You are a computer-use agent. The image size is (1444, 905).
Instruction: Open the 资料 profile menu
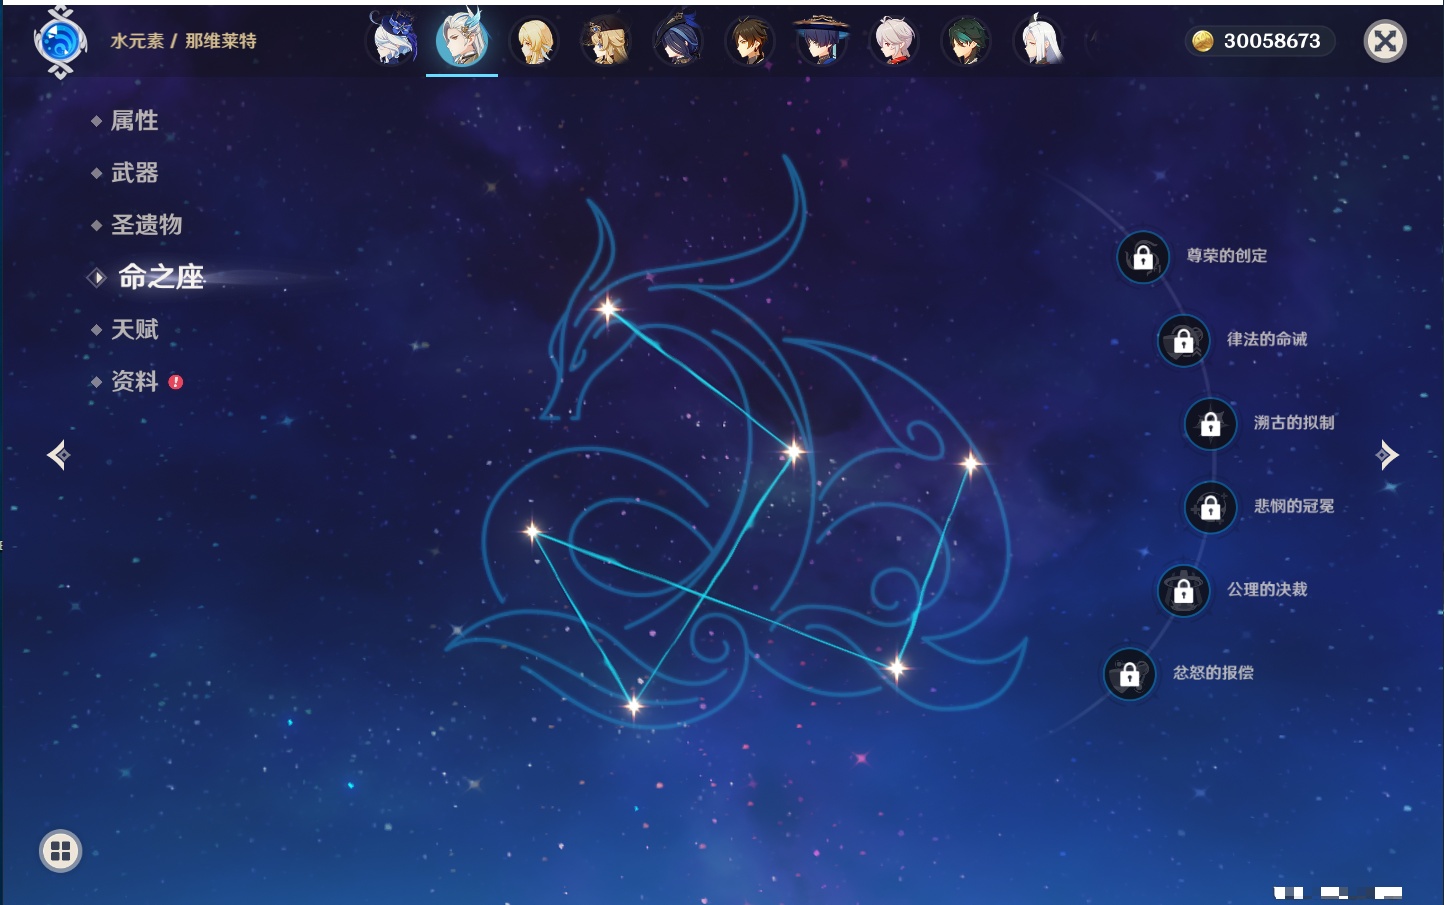point(135,381)
